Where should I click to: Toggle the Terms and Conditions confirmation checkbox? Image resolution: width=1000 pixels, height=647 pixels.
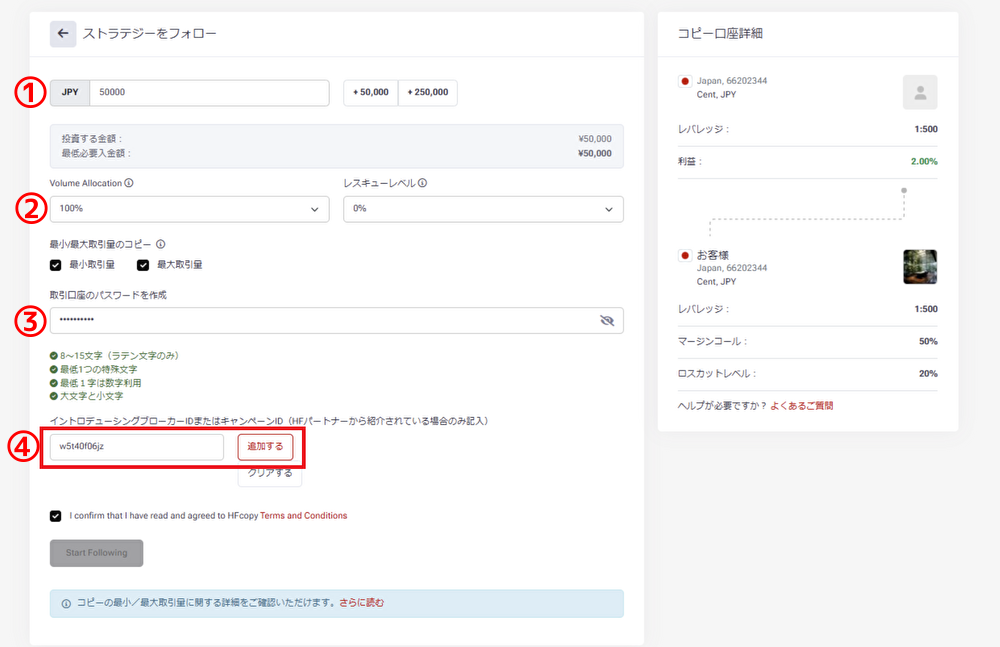click(x=56, y=516)
